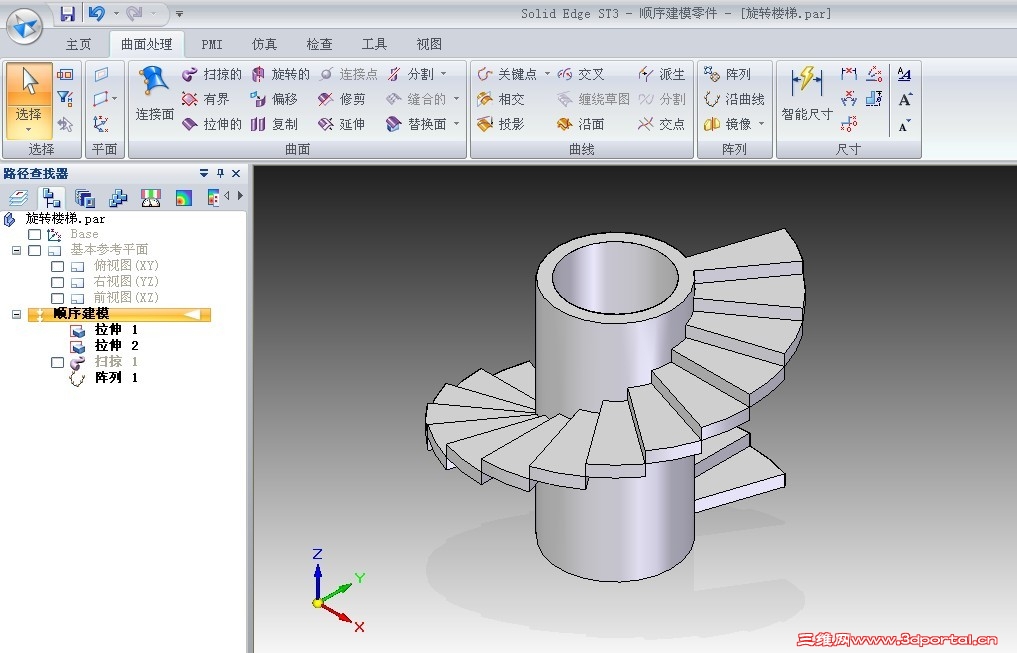Switch to the 工具 ribbon tab
The image size is (1017, 653).
[374, 44]
